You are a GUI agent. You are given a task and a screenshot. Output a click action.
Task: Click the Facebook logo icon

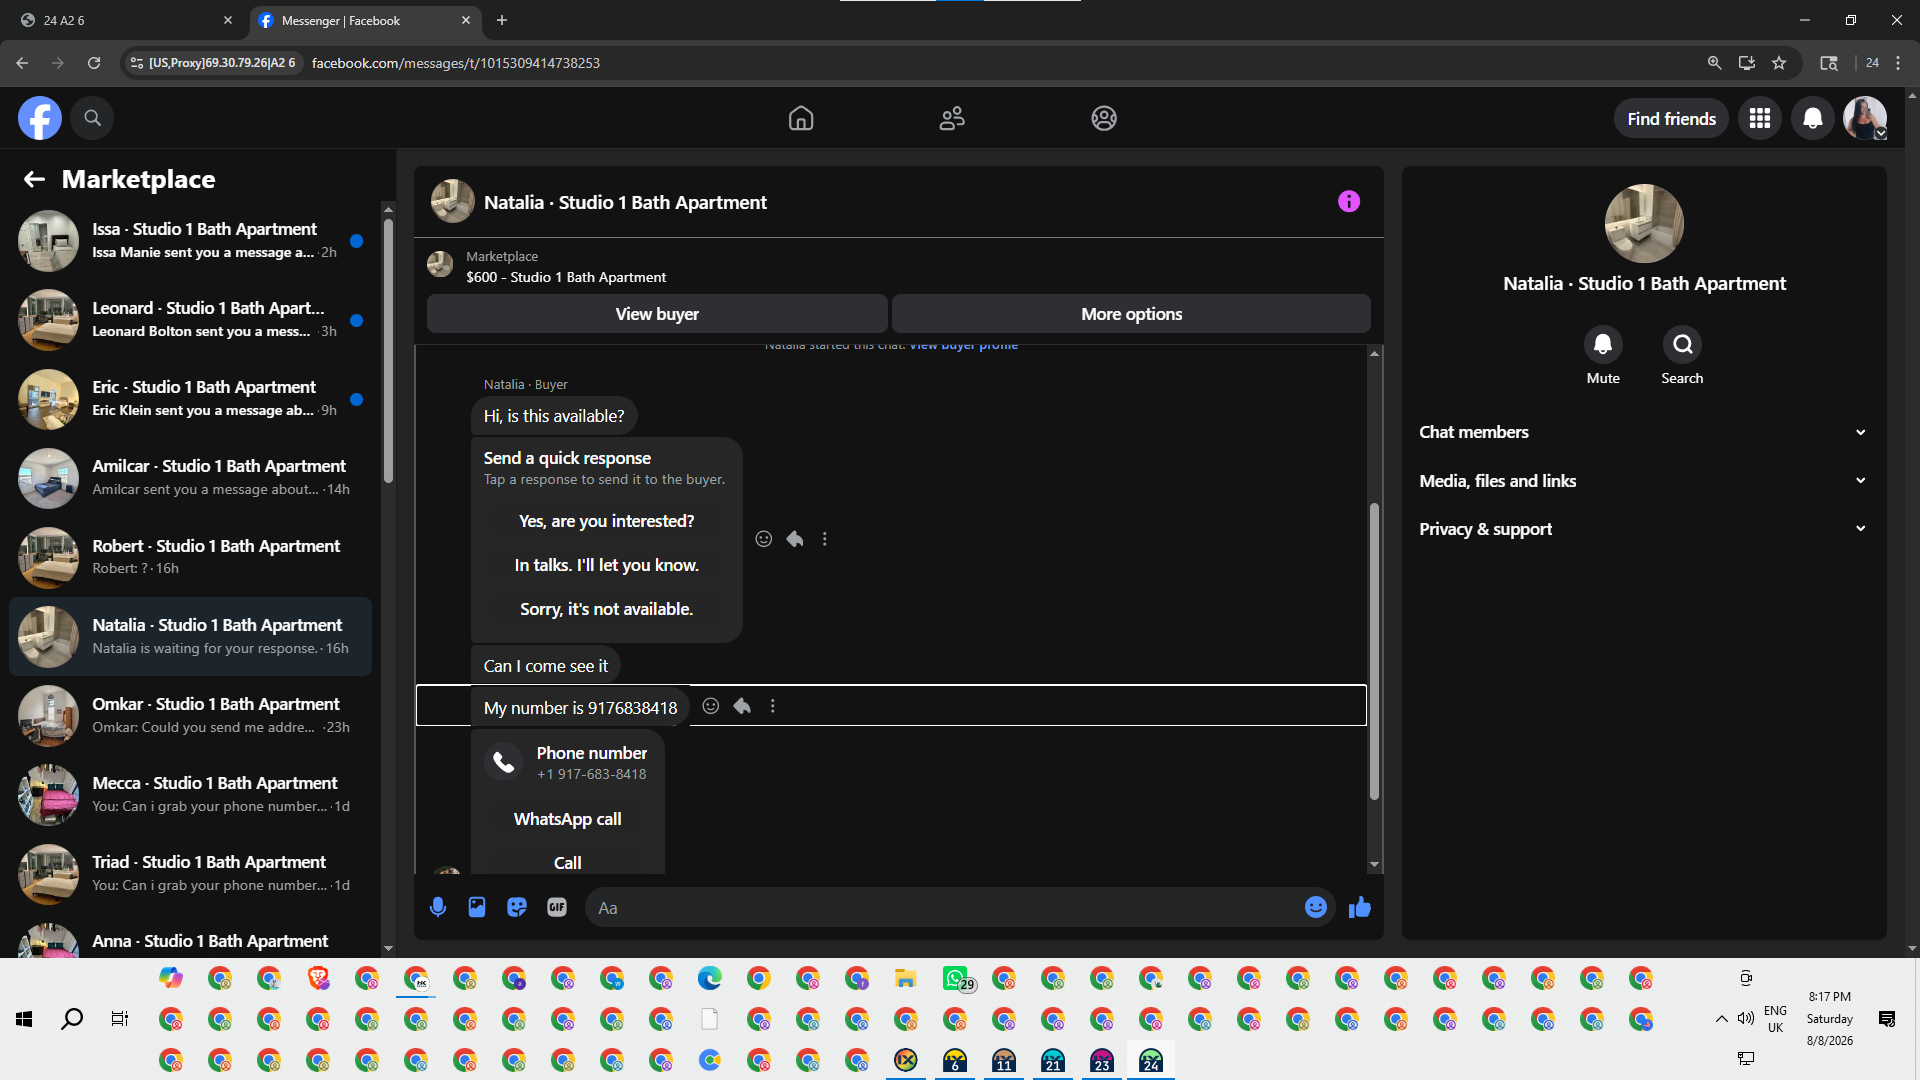point(40,118)
